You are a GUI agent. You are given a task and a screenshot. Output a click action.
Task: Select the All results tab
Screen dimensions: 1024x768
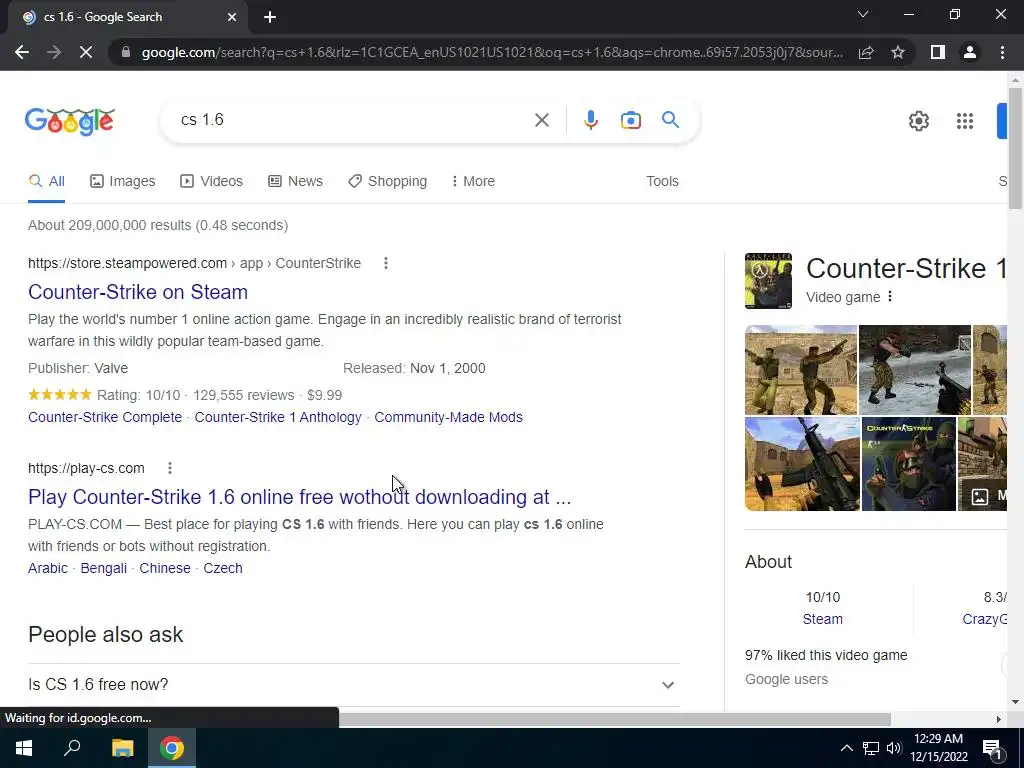point(46,182)
